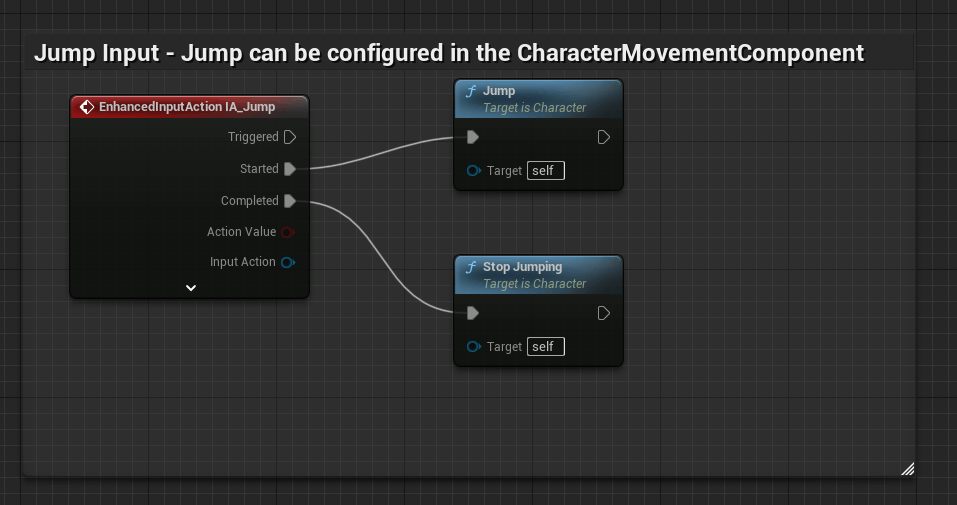This screenshot has width=957, height=505.
Task: Click the Stop Jumping input execution pin
Action: [472, 313]
